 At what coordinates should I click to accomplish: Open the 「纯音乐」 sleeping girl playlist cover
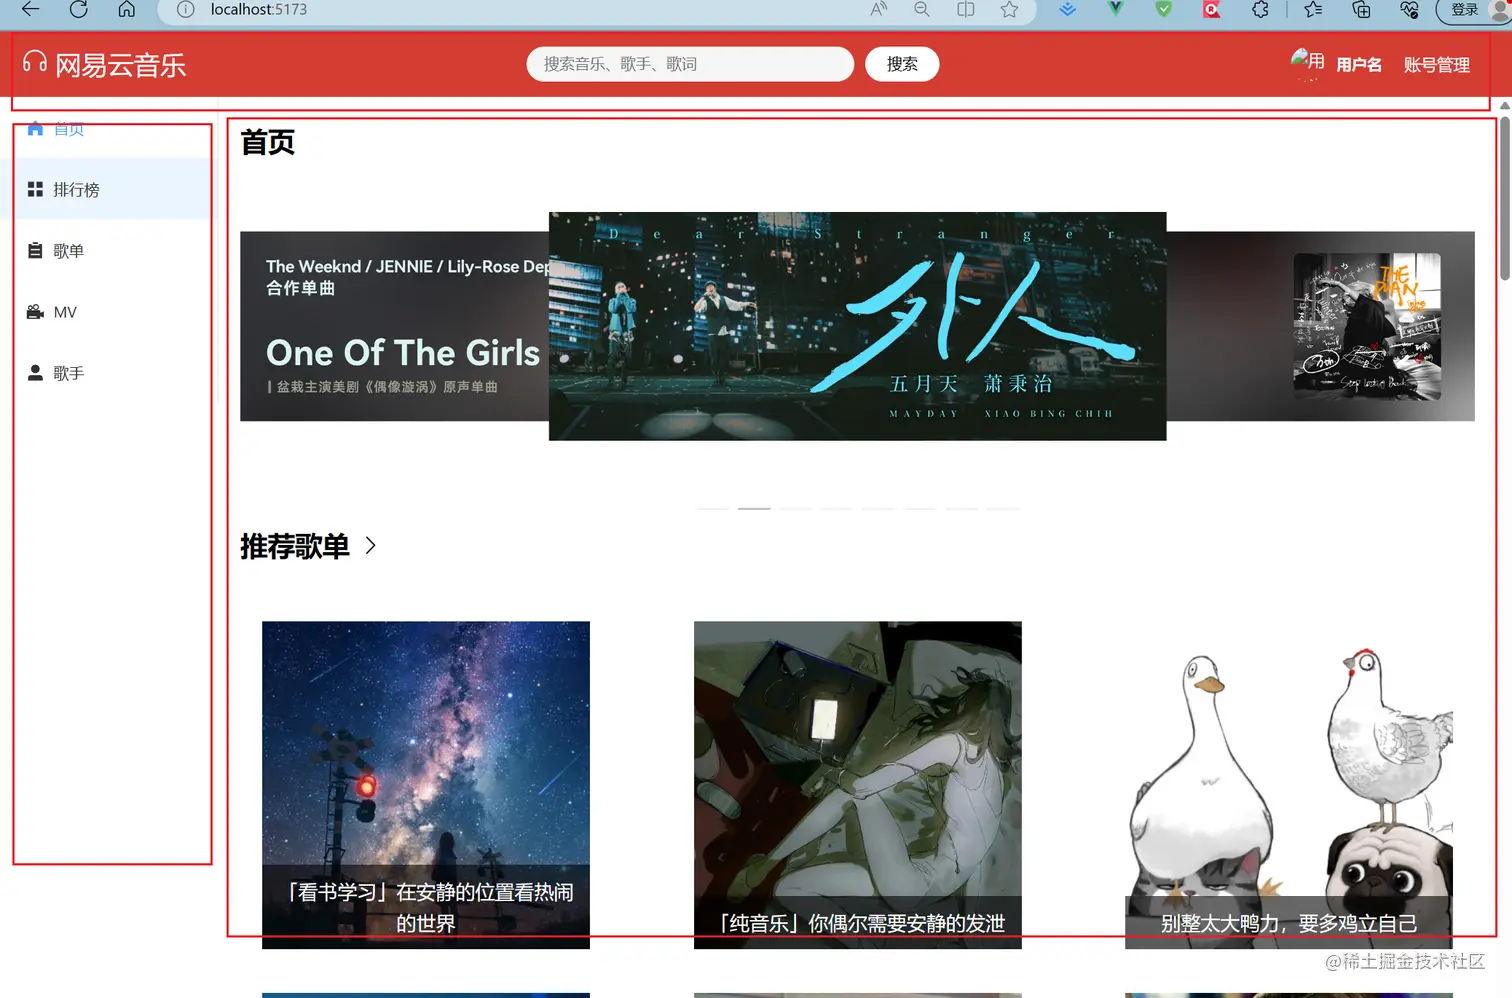858,785
